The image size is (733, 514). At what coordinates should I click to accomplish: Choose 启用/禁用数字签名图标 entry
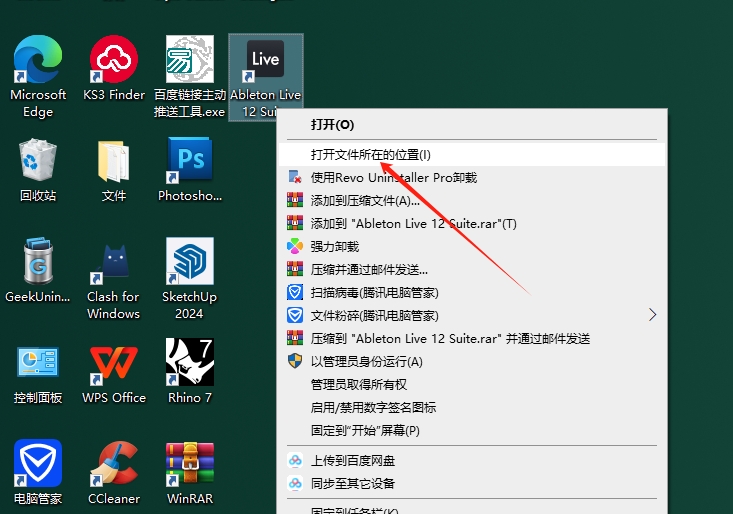coord(472,407)
